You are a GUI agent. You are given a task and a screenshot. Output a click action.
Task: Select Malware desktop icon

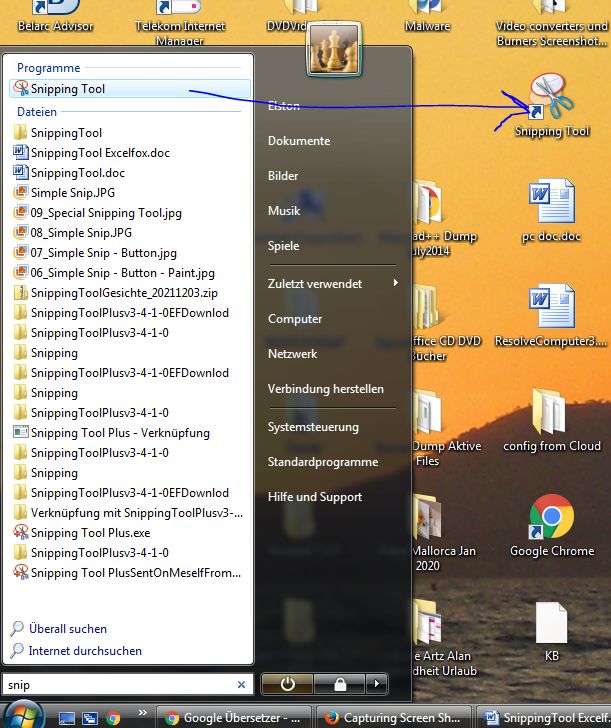(427, 16)
